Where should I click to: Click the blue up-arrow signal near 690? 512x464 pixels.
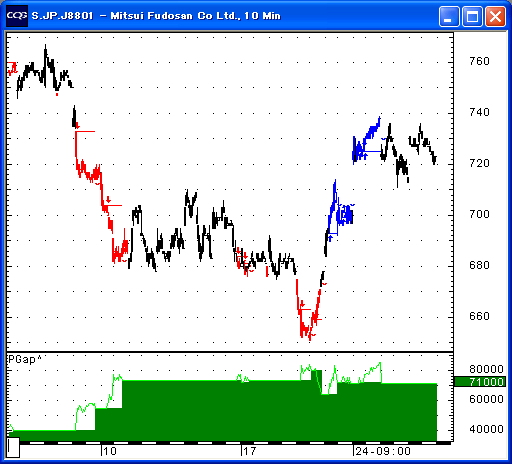pos(330,238)
